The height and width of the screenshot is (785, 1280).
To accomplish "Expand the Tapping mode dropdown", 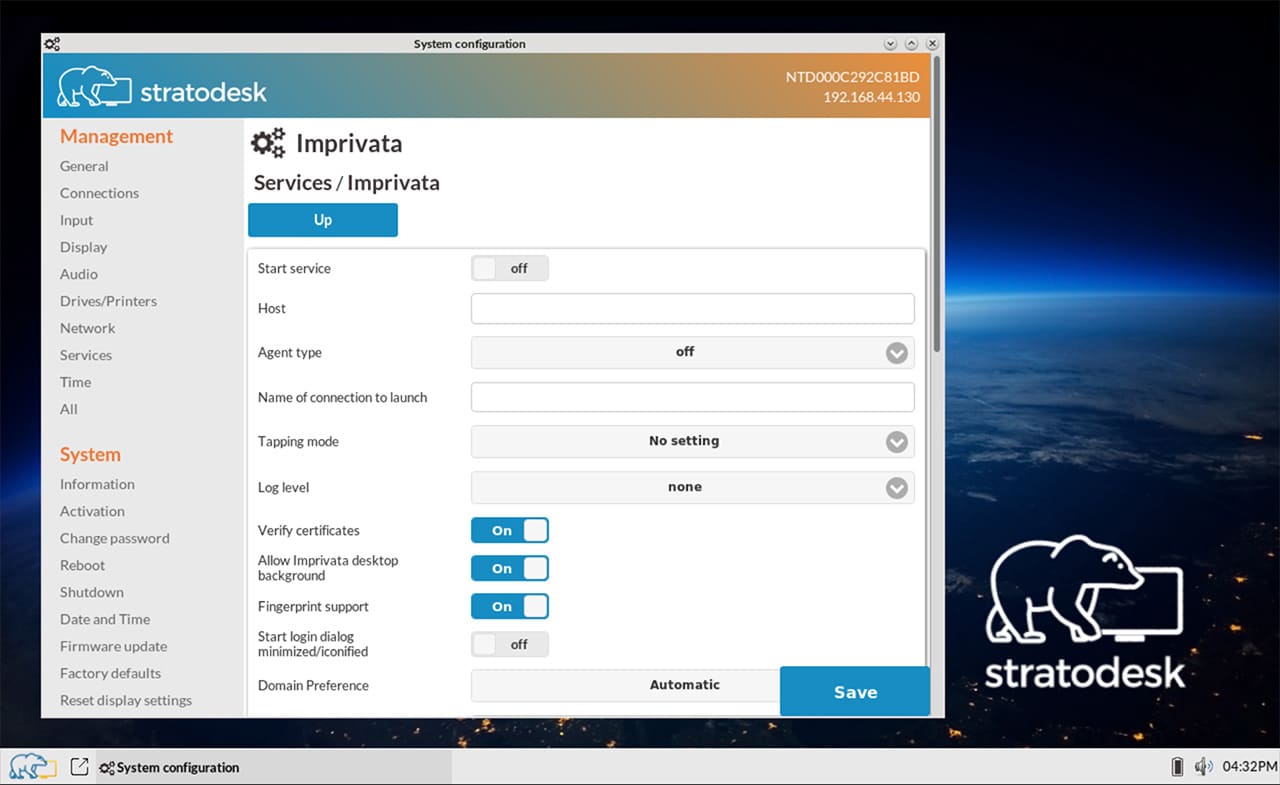I will click(692, 441).
